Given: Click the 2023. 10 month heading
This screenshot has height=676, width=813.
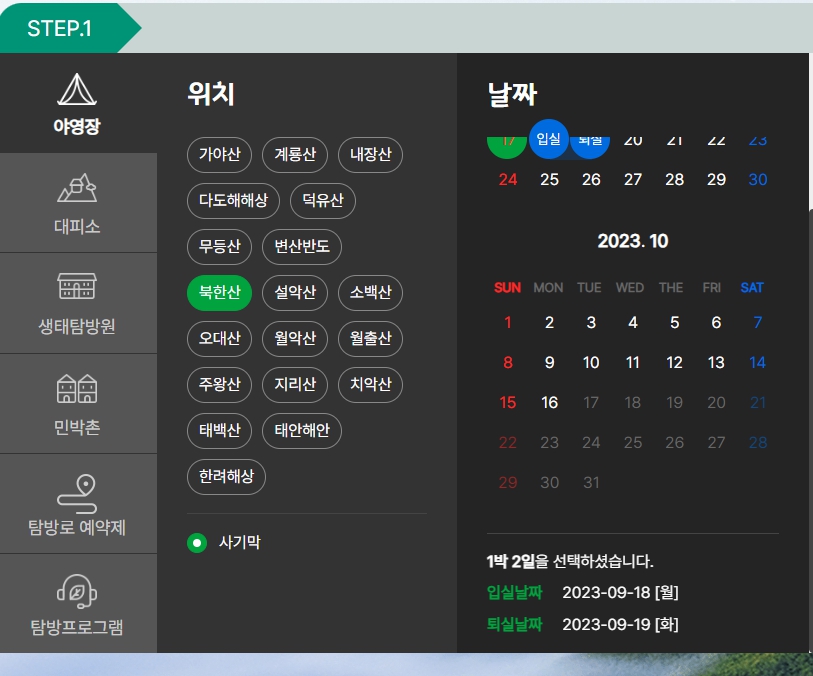Looking at the screenshot, I should tap(633, 241).
